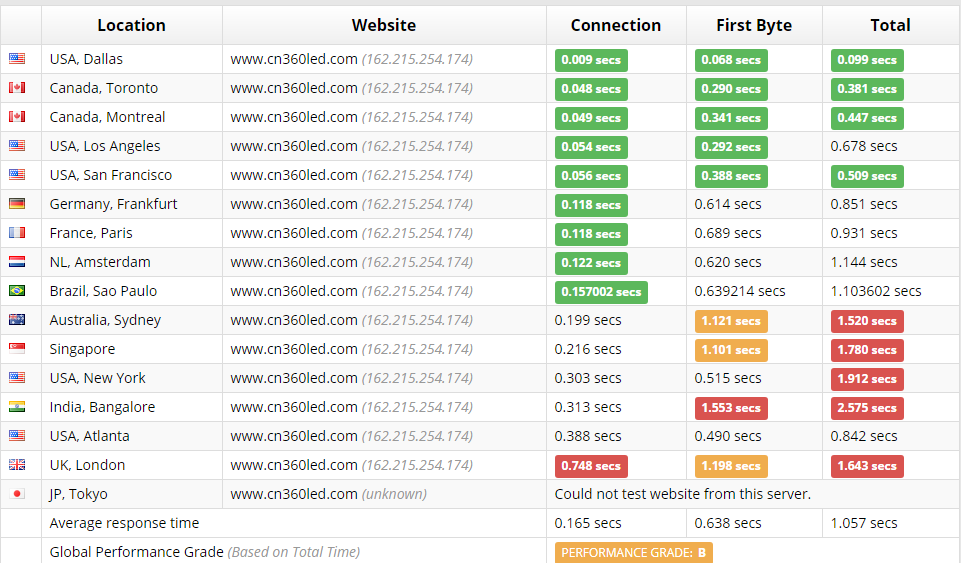Click the orange PERFORMANCE GRADE: B badge

point(633,553)
